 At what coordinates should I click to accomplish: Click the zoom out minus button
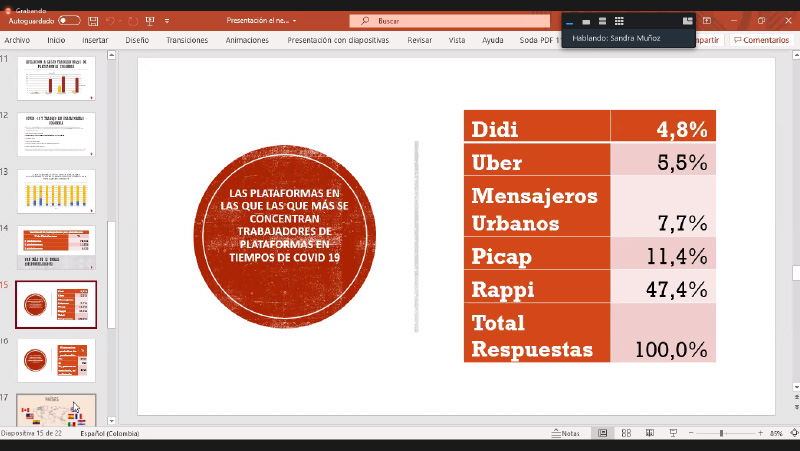coord(691,433)
